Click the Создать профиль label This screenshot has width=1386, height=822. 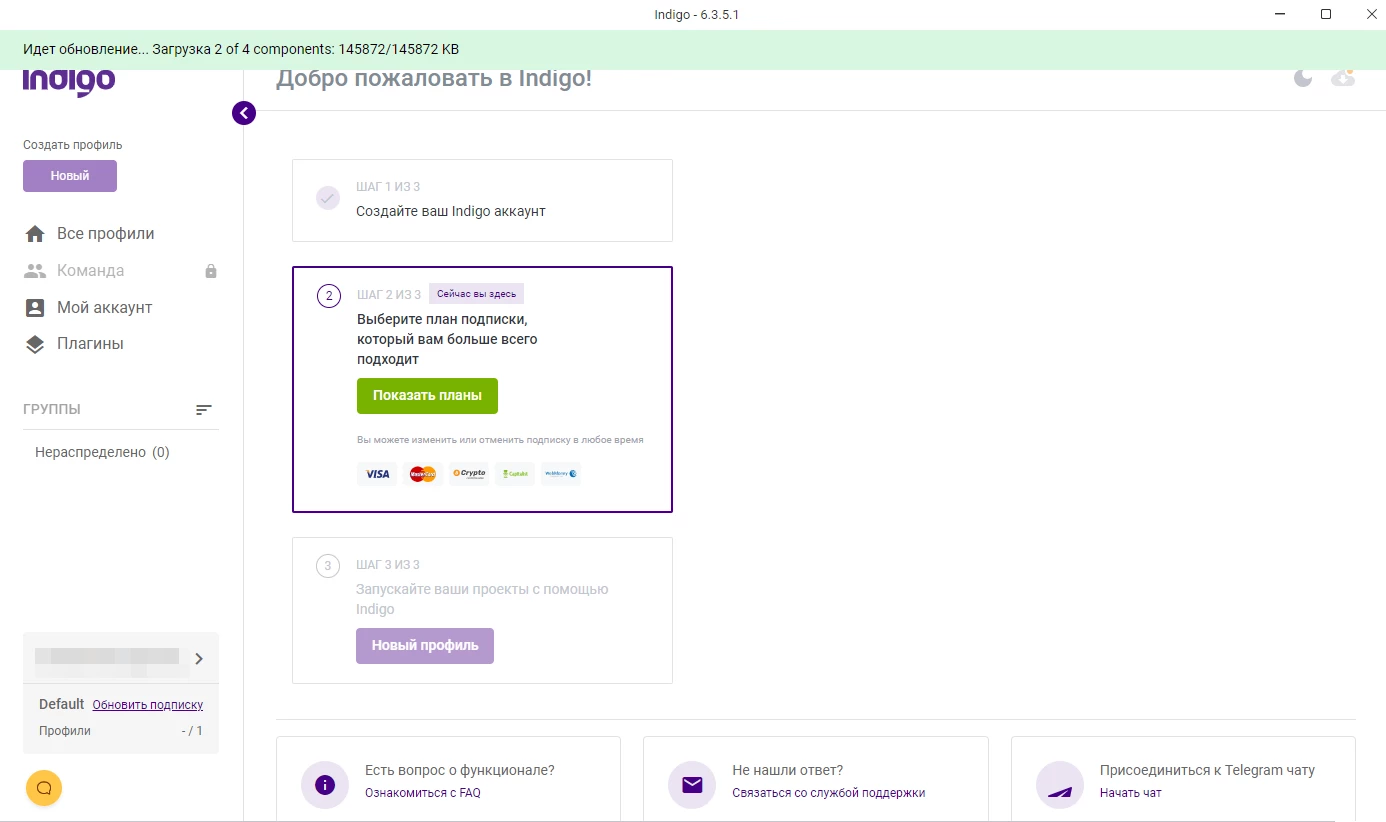[x=73, y=145]
